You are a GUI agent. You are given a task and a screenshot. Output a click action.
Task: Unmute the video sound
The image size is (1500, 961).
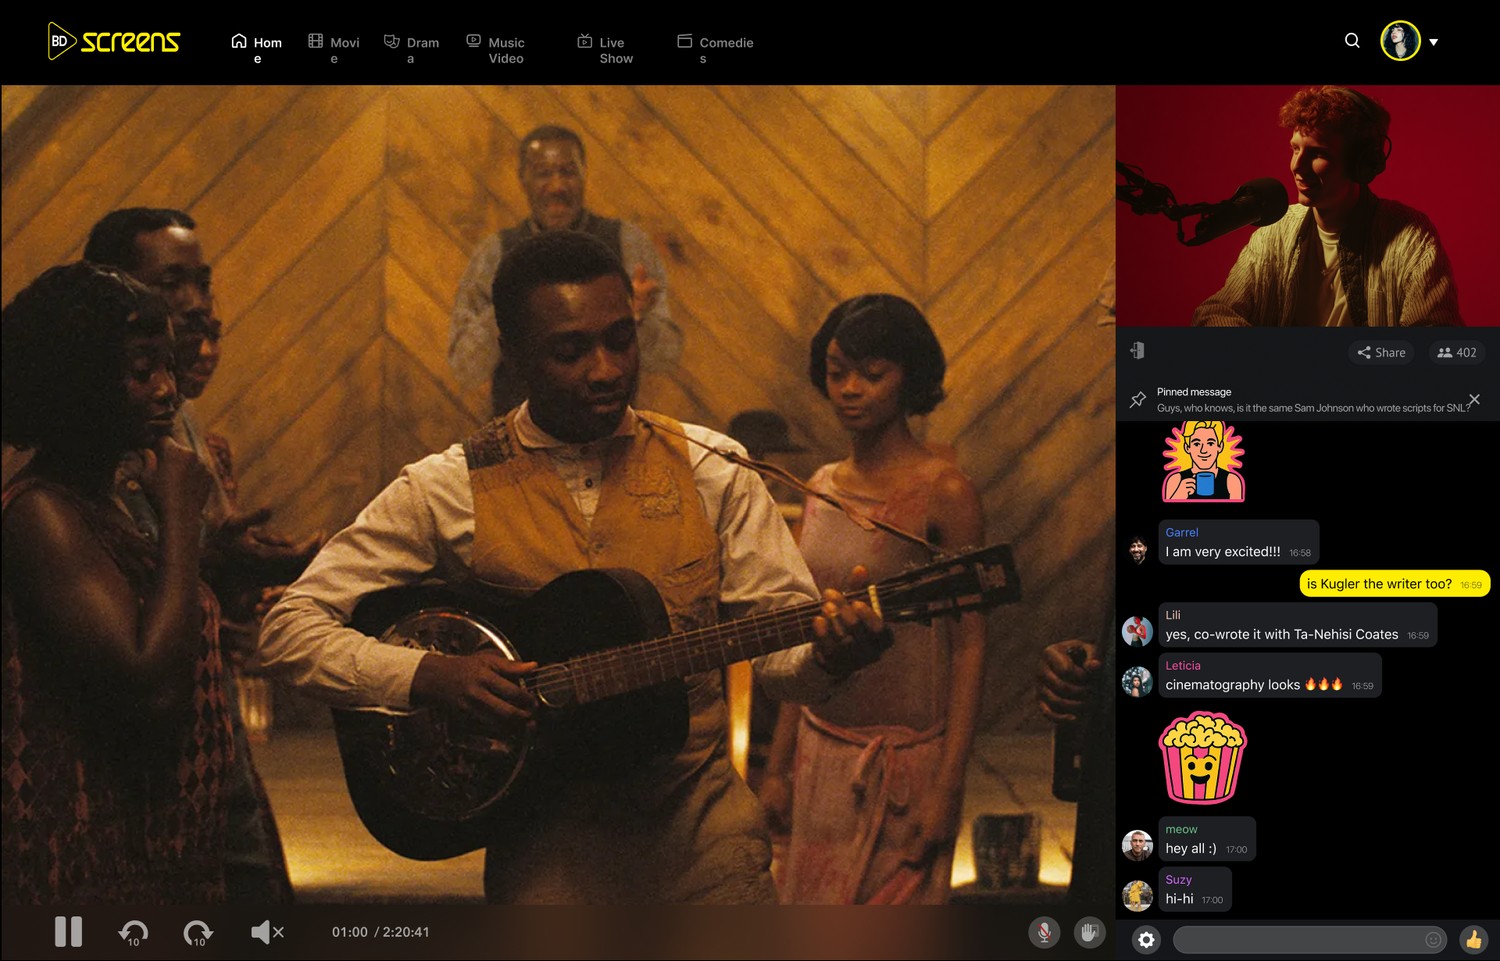[266, 932]
